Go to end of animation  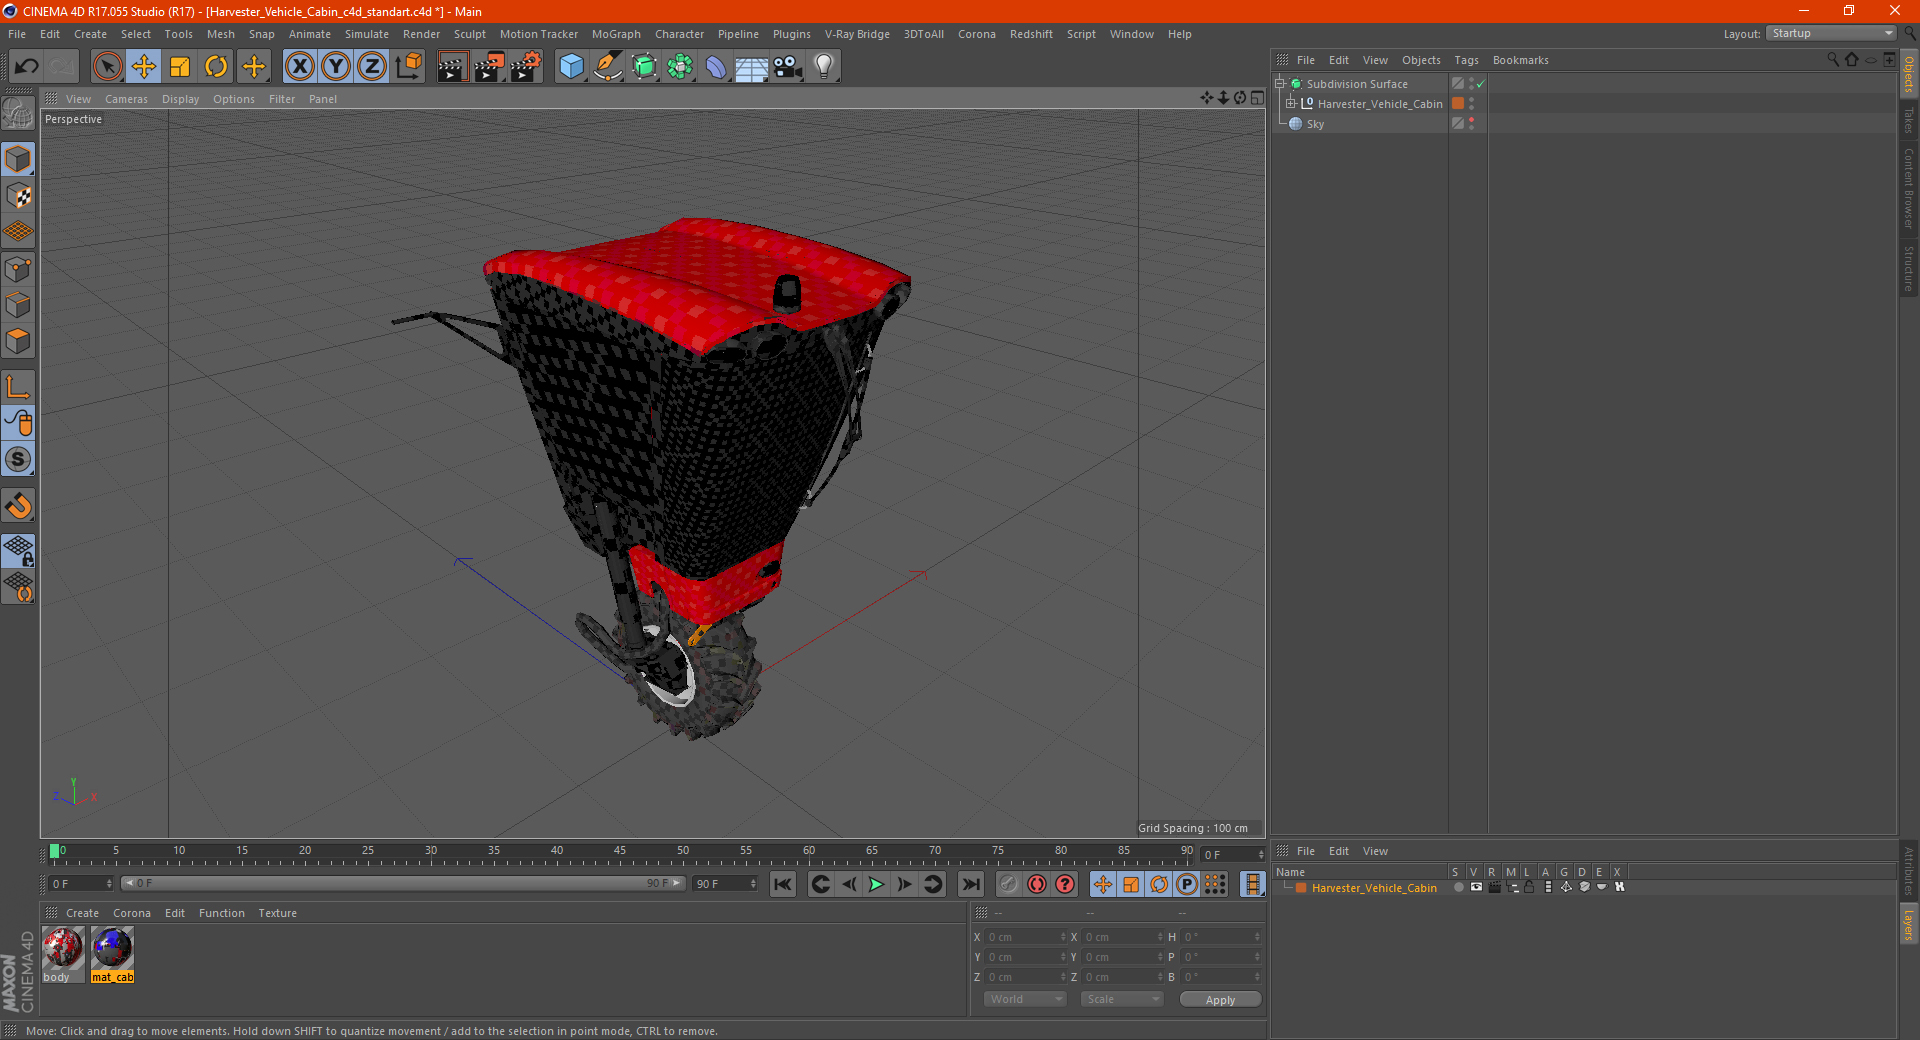[970, 884]
